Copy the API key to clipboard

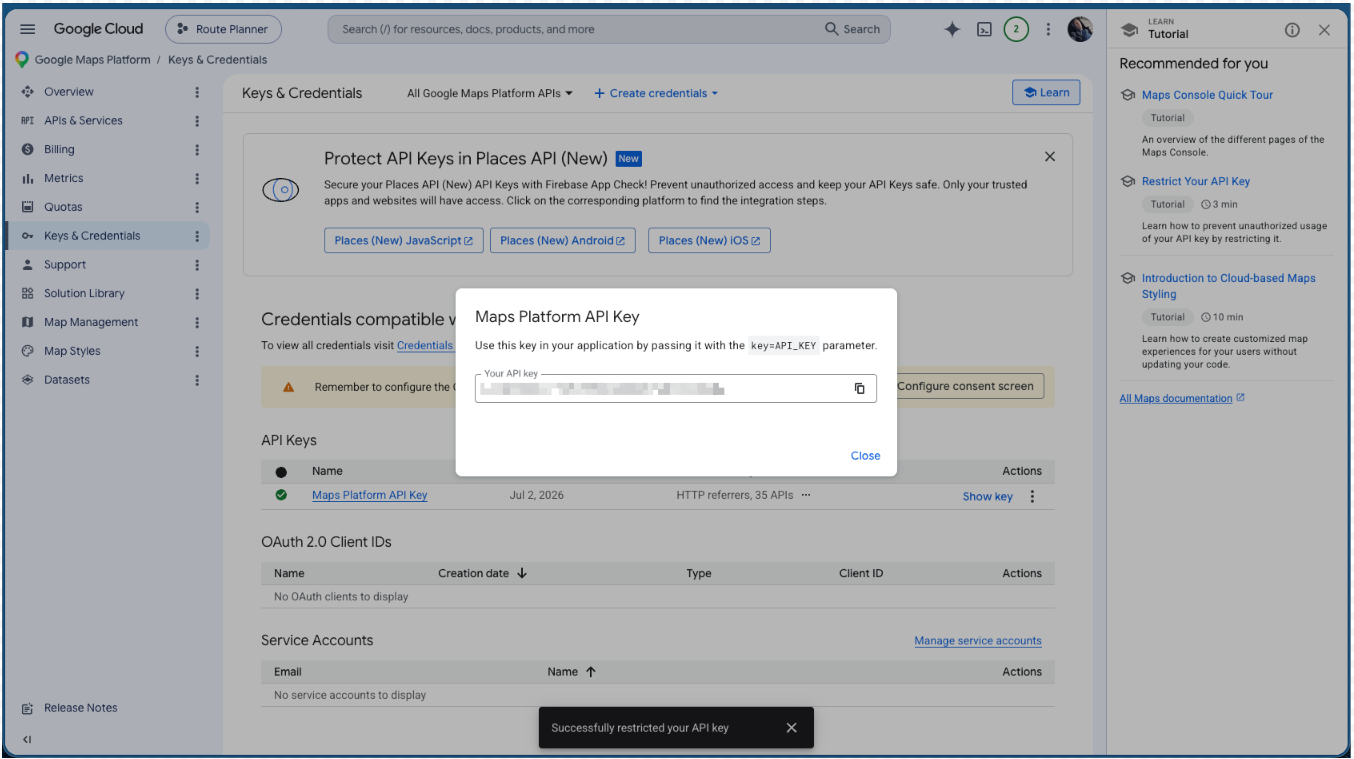[x=859, y=388]
